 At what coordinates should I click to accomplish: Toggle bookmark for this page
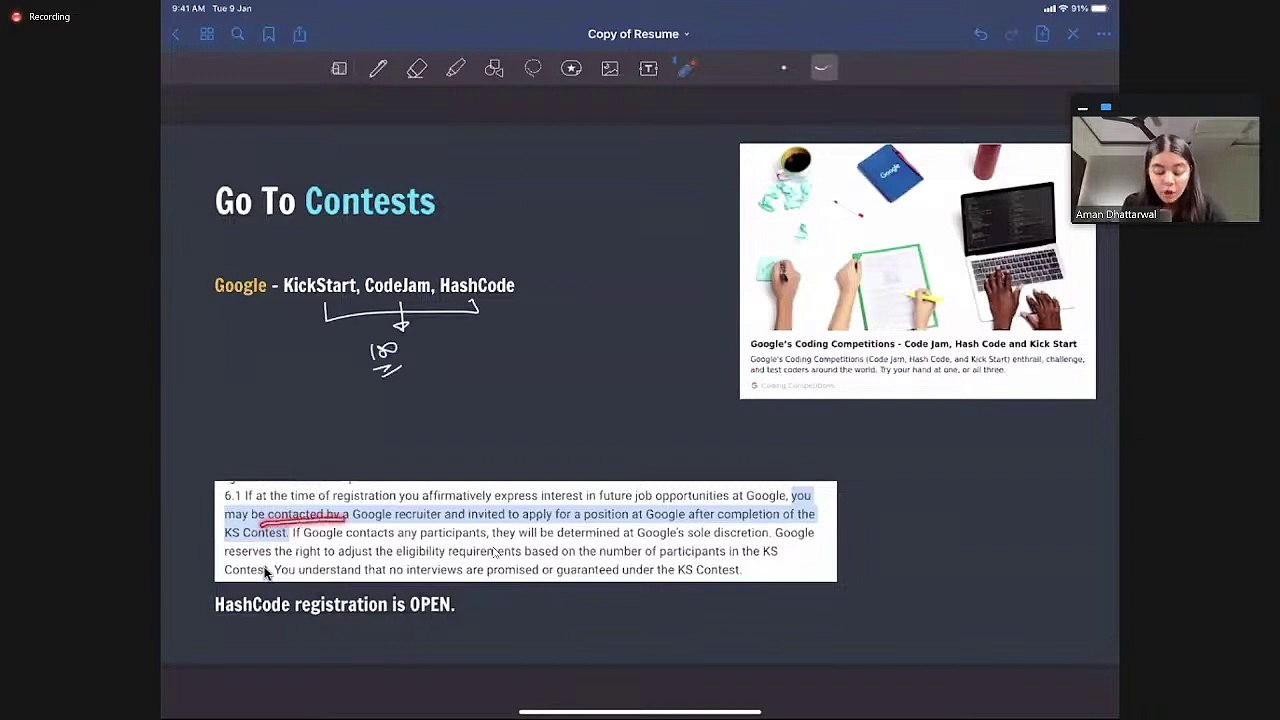click(269, 34)
